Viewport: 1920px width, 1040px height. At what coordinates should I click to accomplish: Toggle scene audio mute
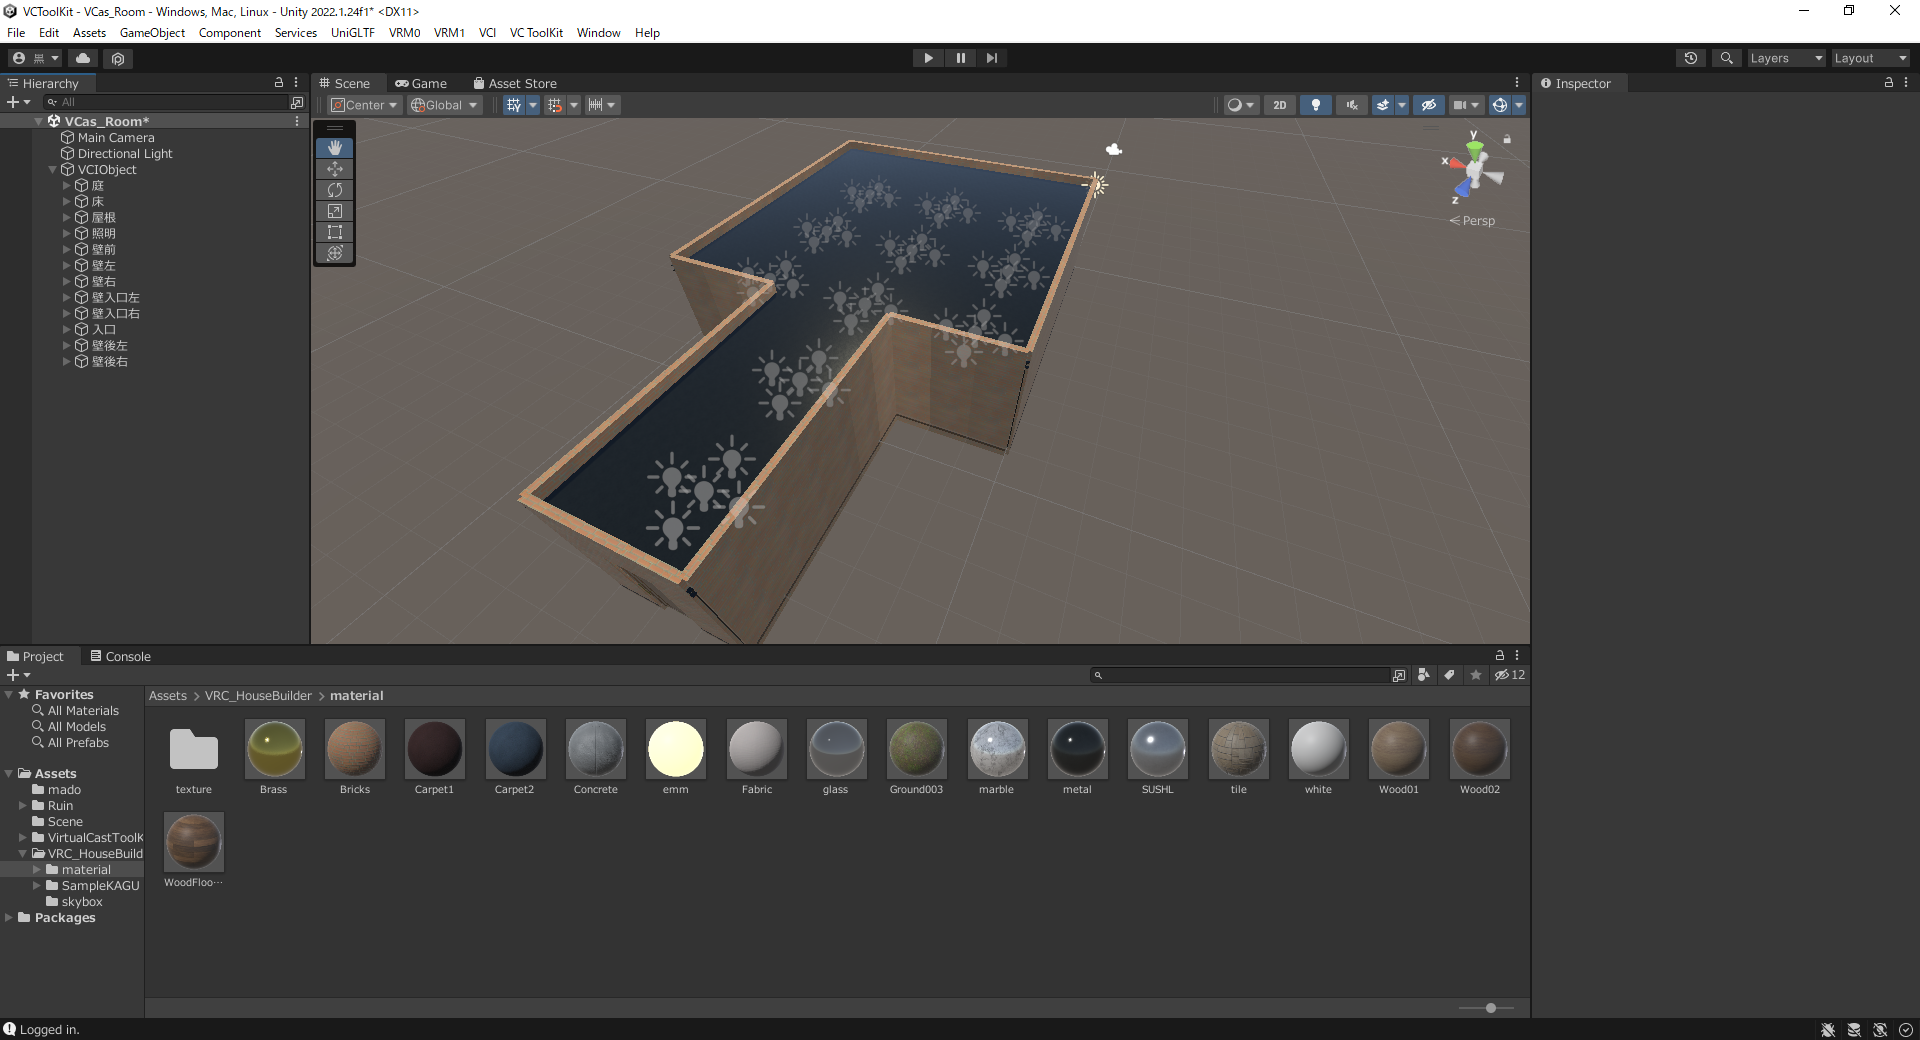1352,105
